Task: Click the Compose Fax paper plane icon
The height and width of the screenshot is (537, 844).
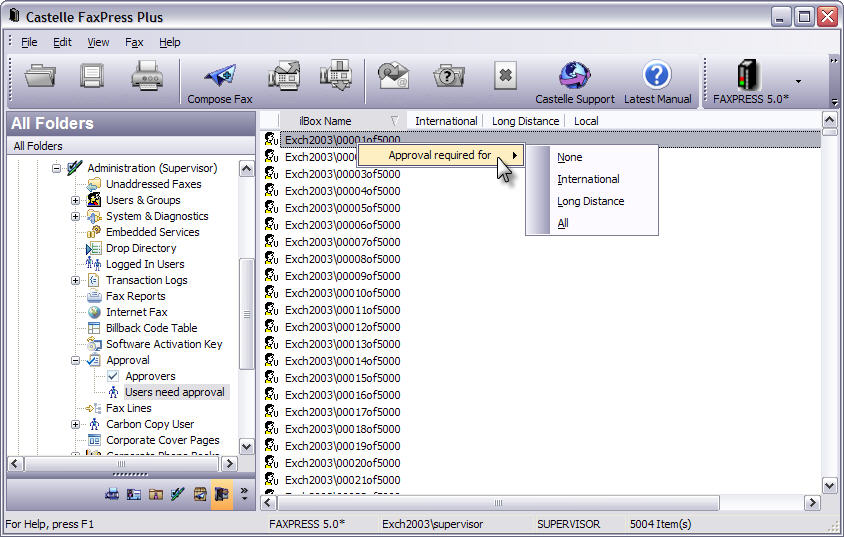Action: tap(220, 75)
